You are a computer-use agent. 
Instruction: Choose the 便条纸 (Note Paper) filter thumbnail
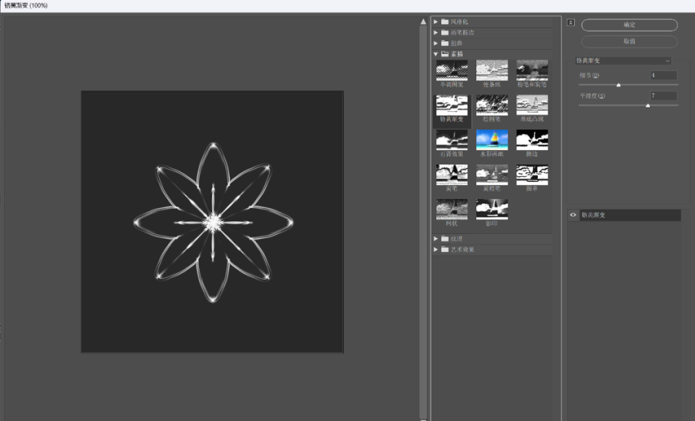coord(492,70)
